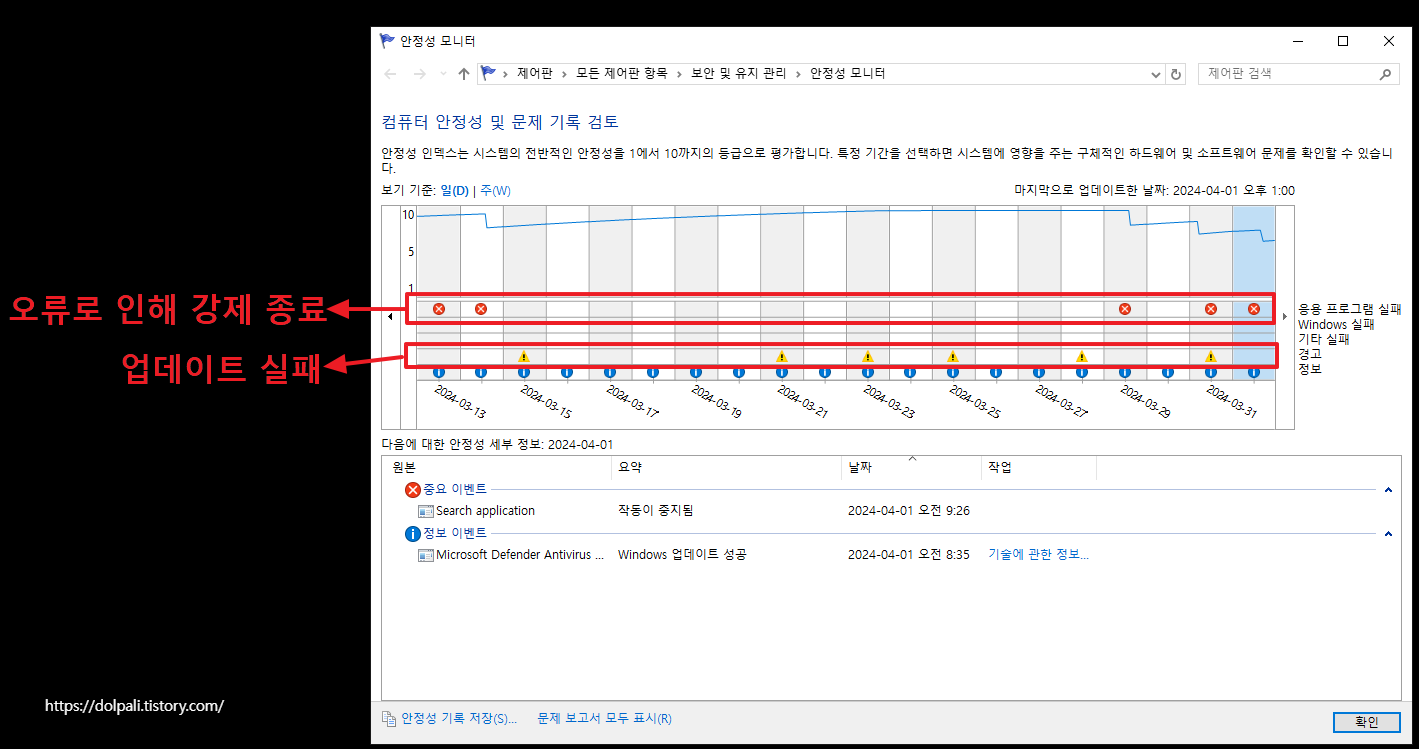1419x749 pixels.
Task: Click the refresh icon next to the address bar
Action: (1175, 73)
